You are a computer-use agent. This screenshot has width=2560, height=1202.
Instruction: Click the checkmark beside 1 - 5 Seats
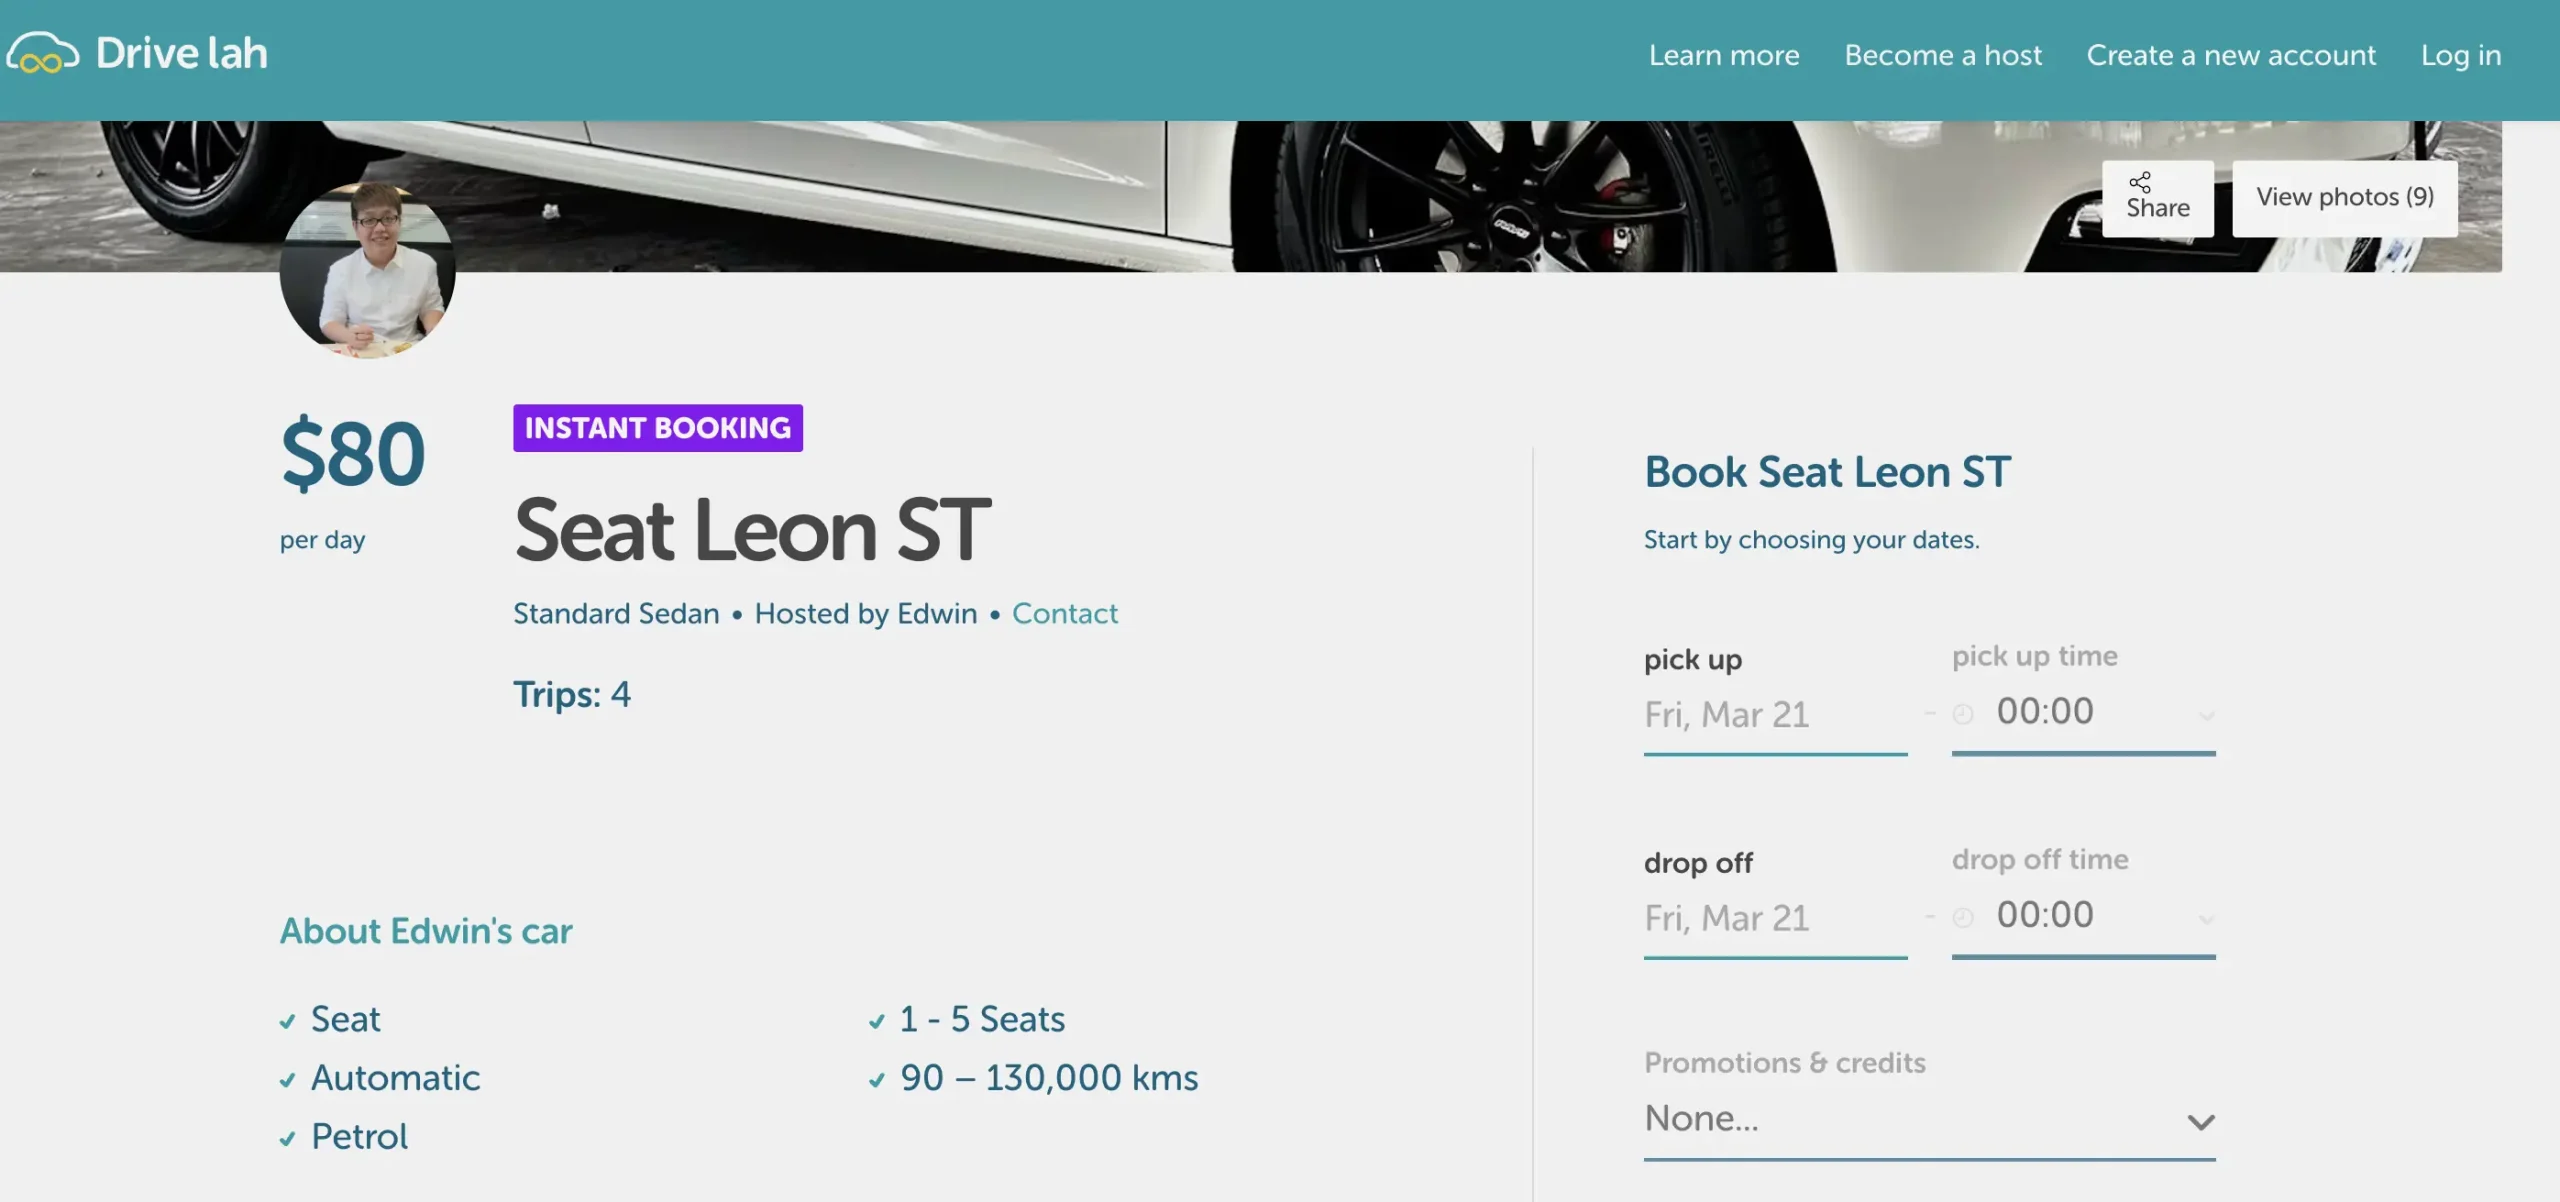click(875, 1021)
